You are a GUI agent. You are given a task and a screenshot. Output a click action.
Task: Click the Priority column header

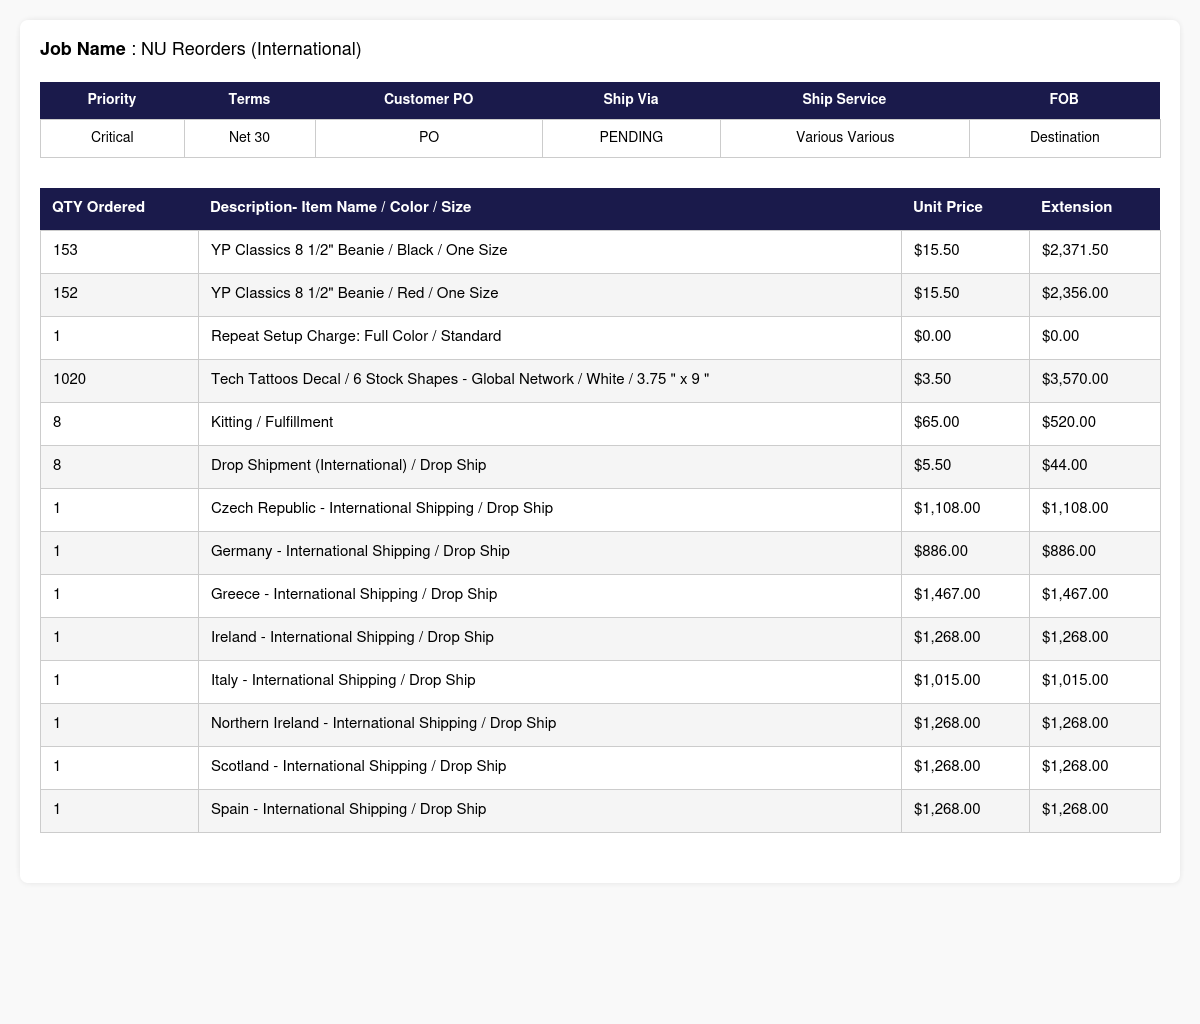point(112,100)
